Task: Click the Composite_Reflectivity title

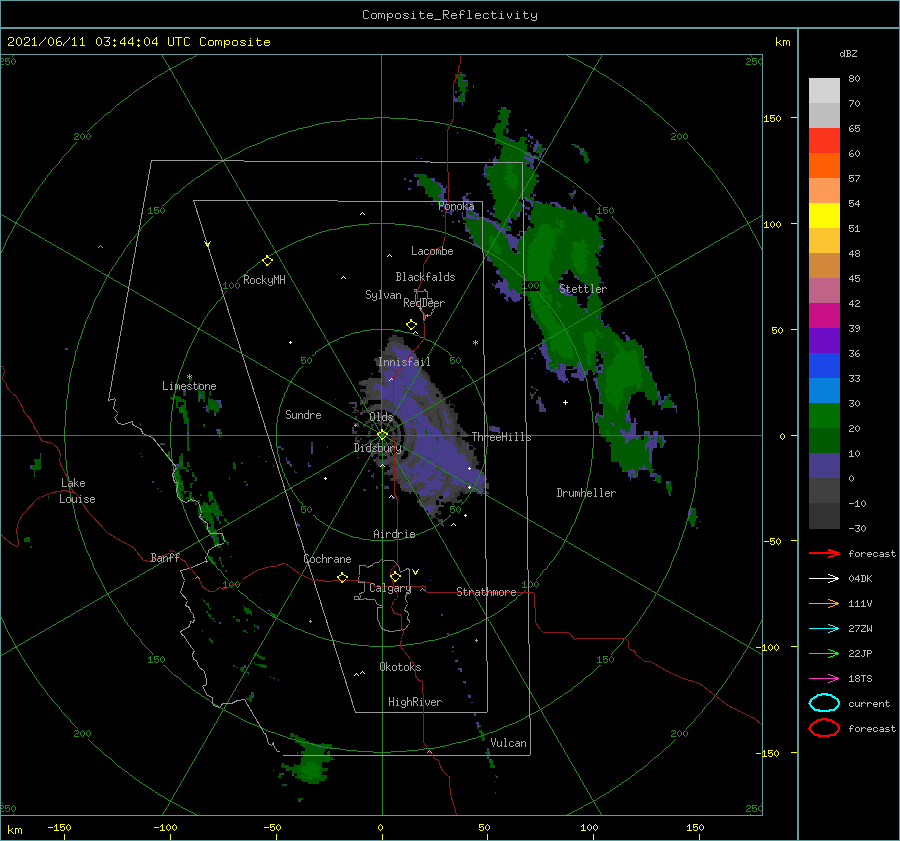Action: (x=450, y=15)
